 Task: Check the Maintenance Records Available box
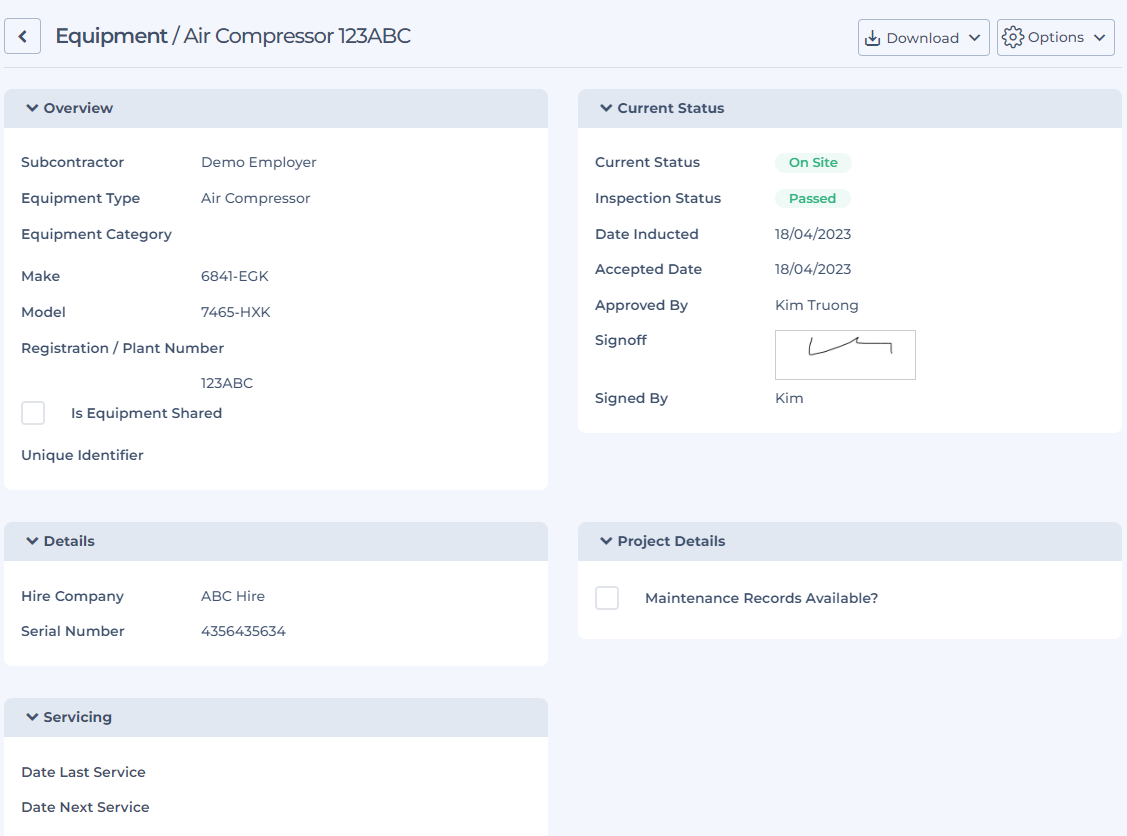(x=607, y=598)
